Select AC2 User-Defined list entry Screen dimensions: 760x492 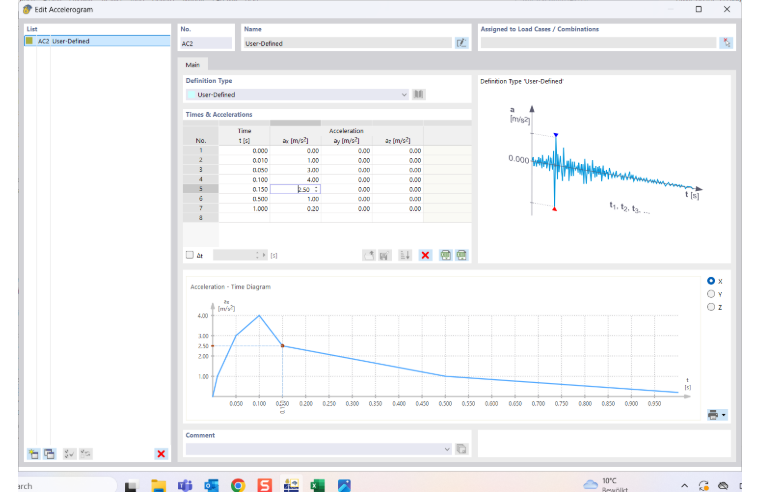point(97,41)
